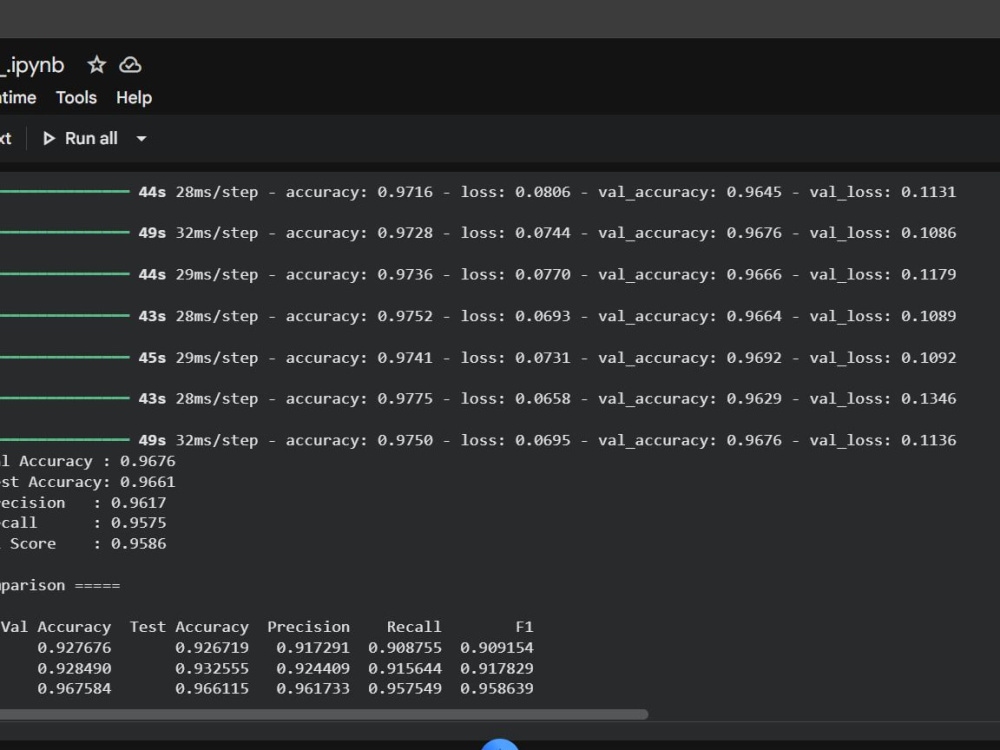
Task: Click val_loss value 0.1136
Action: tap(928, 440)
